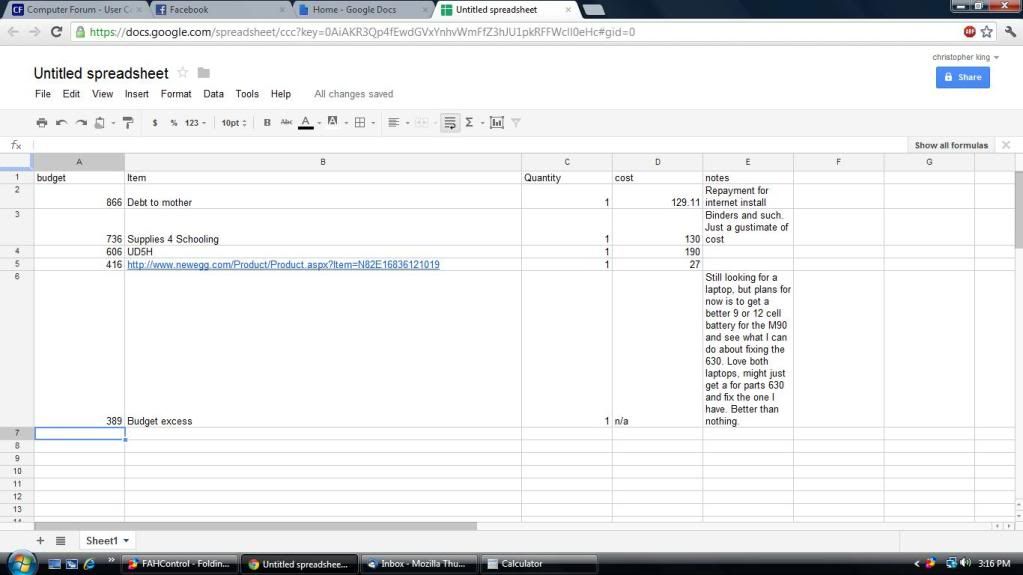Image resolution: width=1023 pixels, height=575 pixels.
Task: Switch to the Sheet1 tab
Action: (x=102, y=540)
